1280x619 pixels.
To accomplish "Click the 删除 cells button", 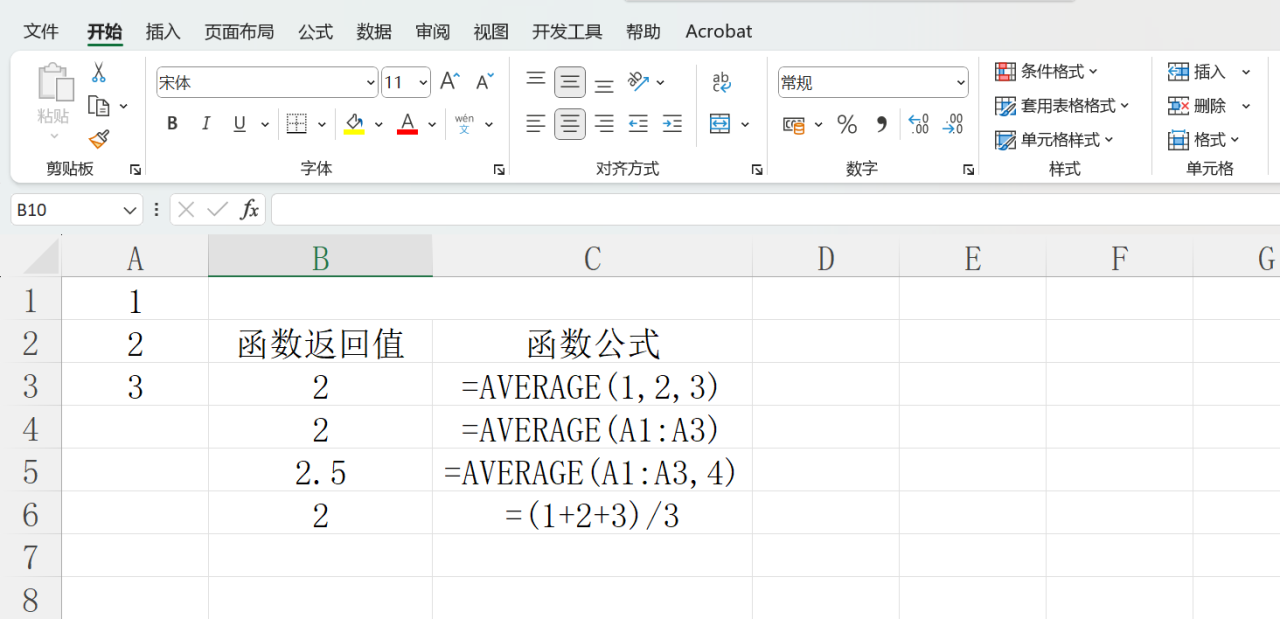I will (1209, 106).
